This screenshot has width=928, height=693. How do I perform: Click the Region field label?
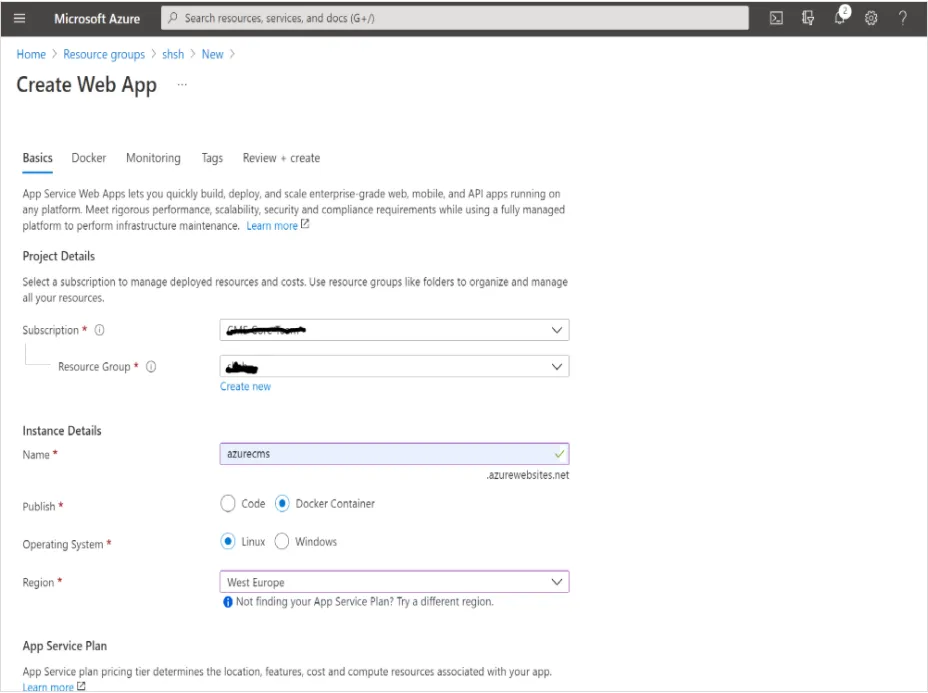tap(38, 583)
